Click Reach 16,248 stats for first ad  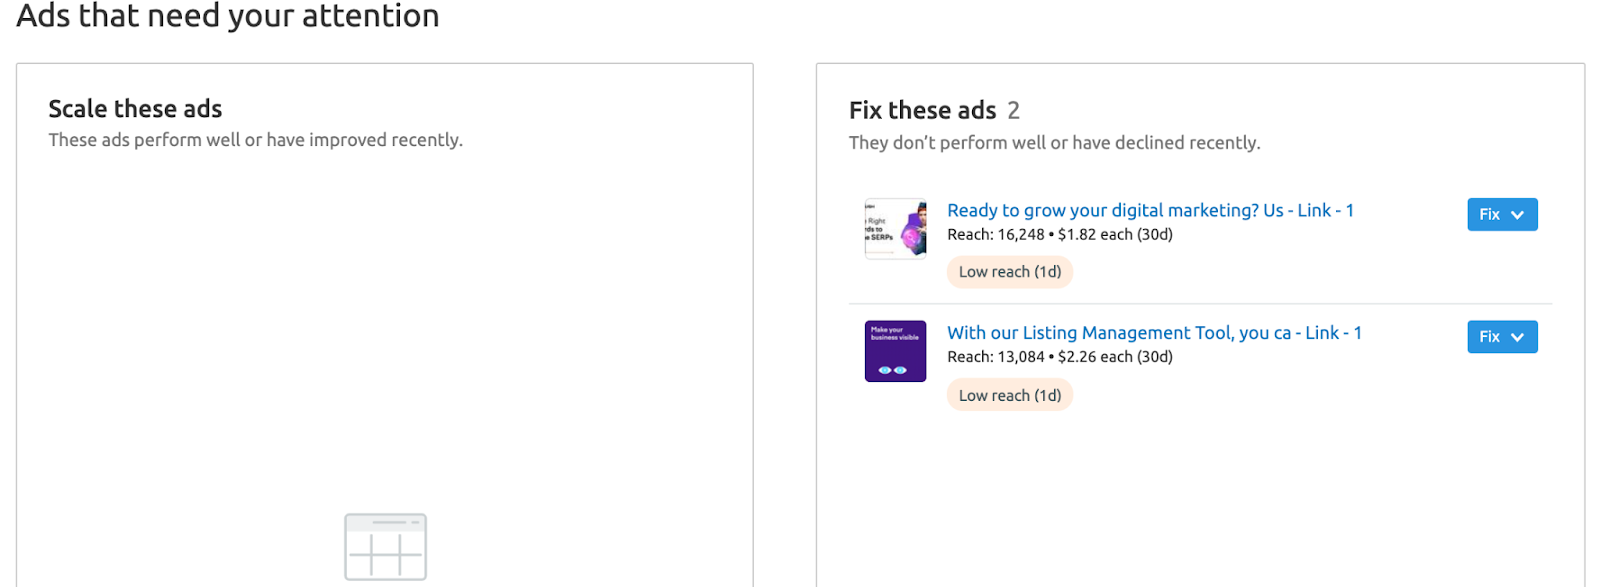click(1060, 234)
